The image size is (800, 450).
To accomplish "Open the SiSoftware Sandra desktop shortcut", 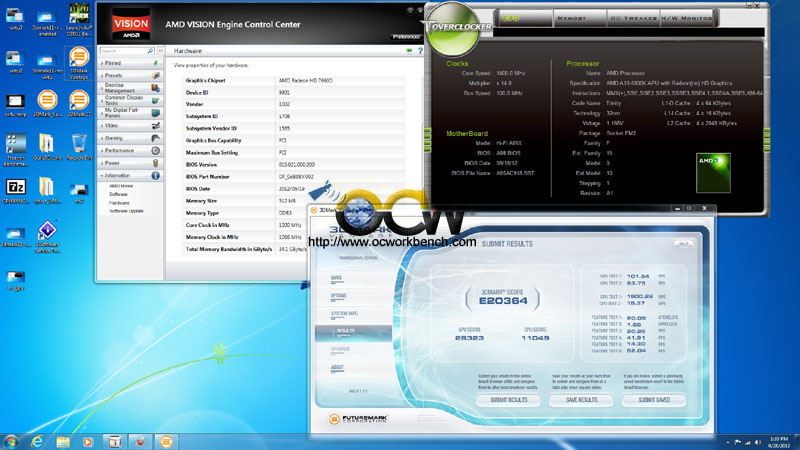I will 47,237.
